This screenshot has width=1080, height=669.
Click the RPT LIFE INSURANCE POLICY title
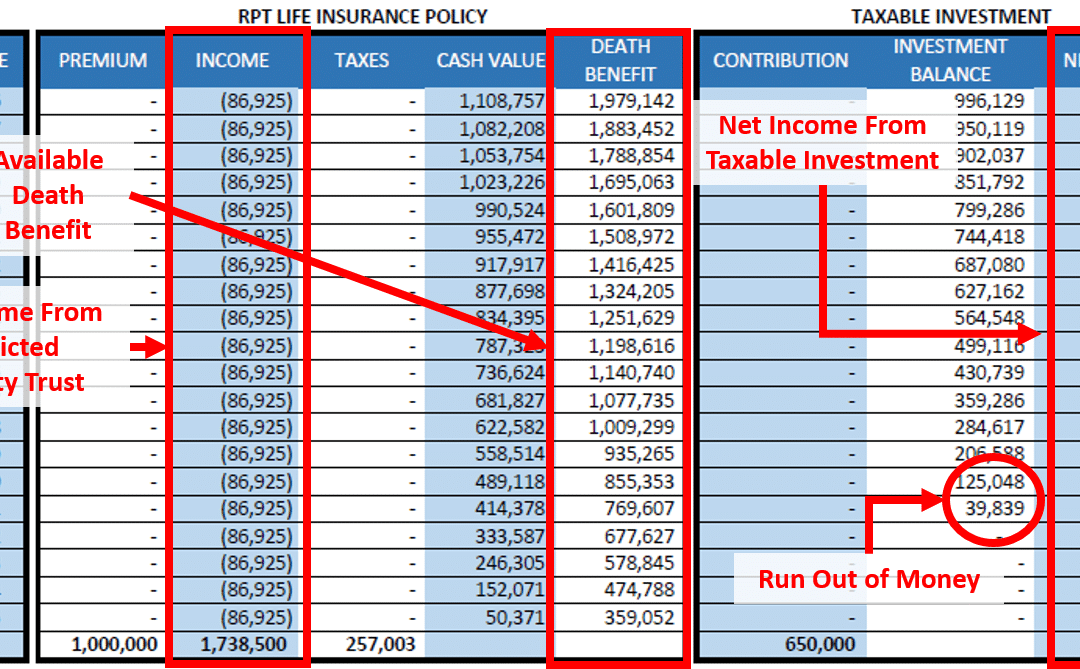pyautogui.click(x=362, y=16)
